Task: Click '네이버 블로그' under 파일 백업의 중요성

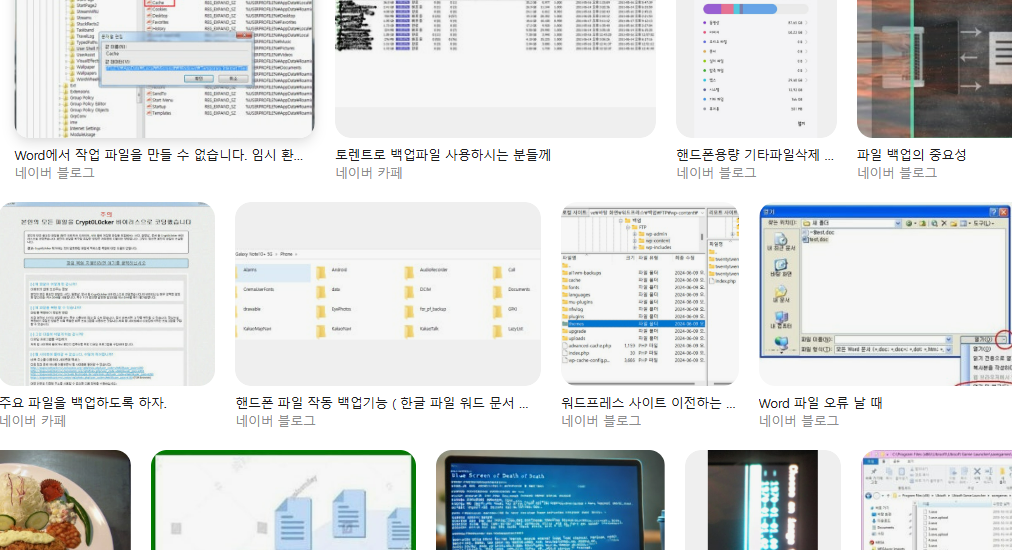Action: coord(897,173)
